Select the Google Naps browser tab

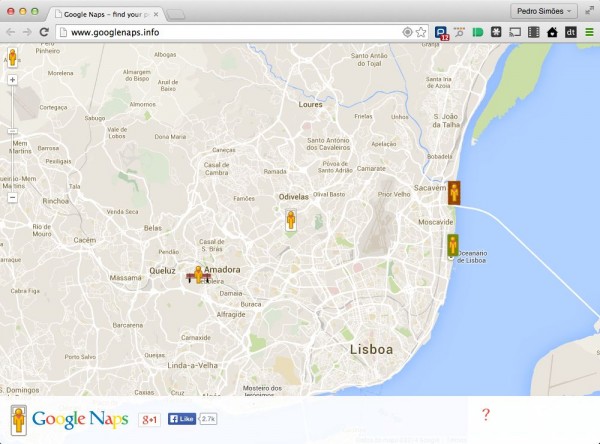coord(105,14)
